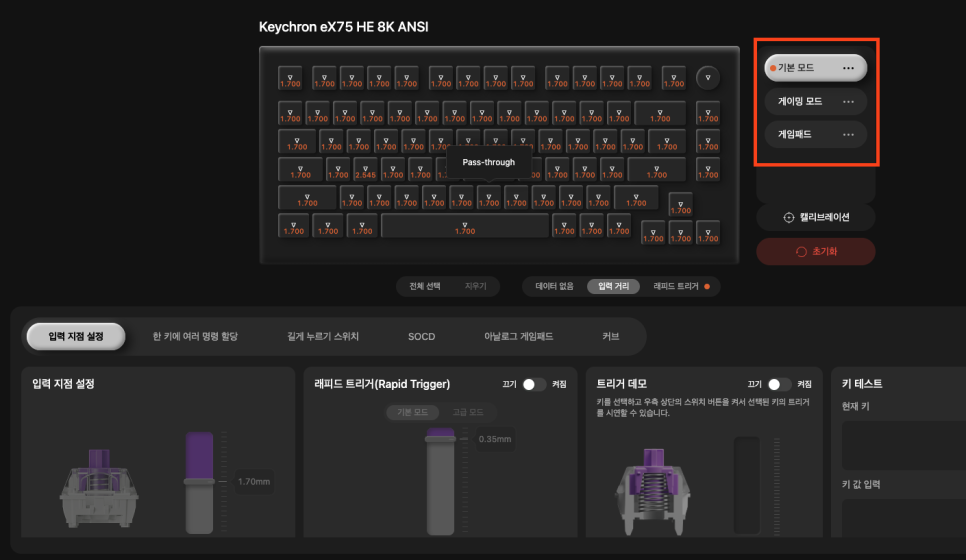
Task: Select 기본 모드 in Rapid Trigger panel
Action: tap(412, 412)
